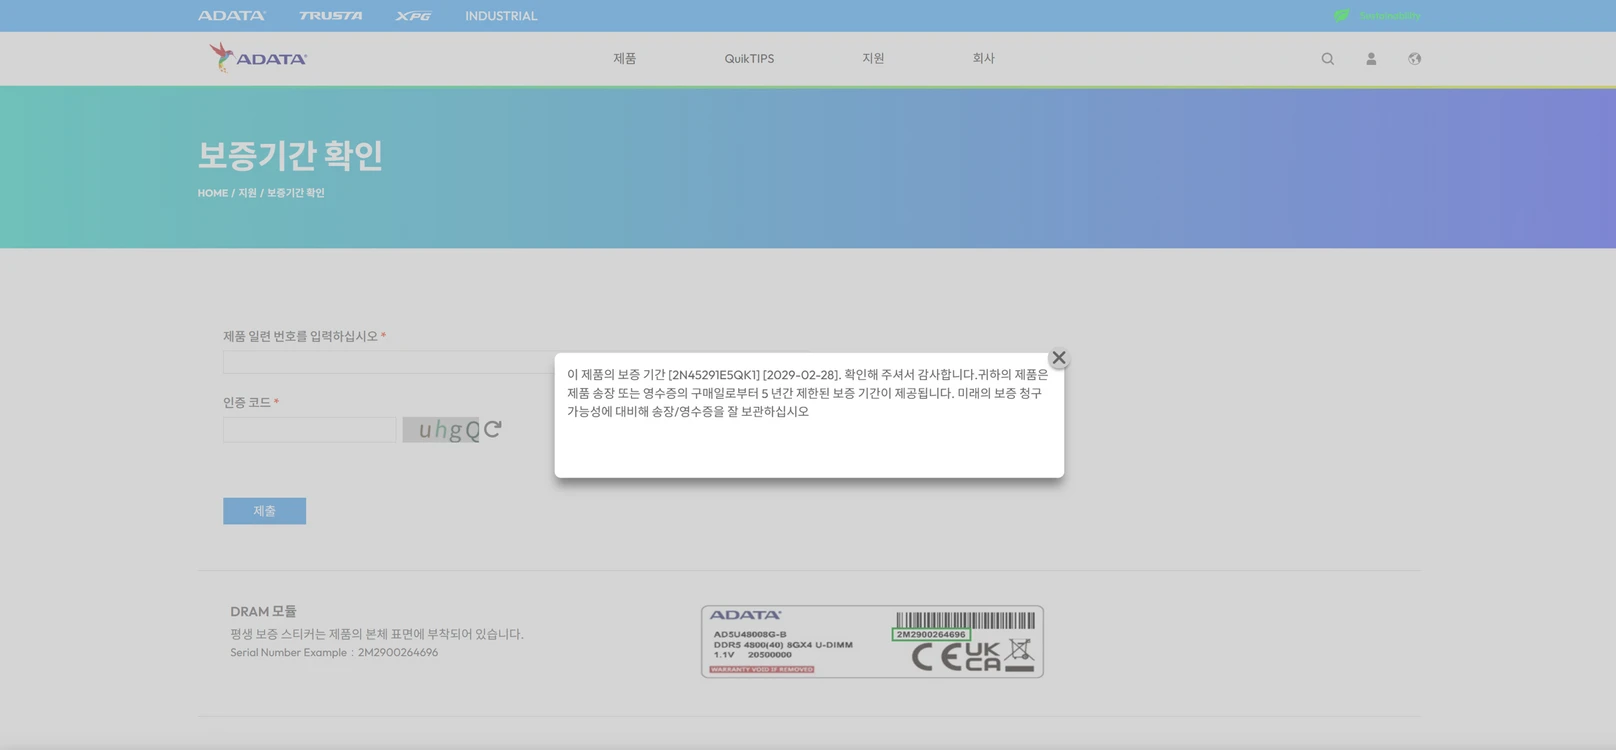This screenshot has height=750, width=1616.
Task: Open the 지원 navigation menu
Action: 873,59
